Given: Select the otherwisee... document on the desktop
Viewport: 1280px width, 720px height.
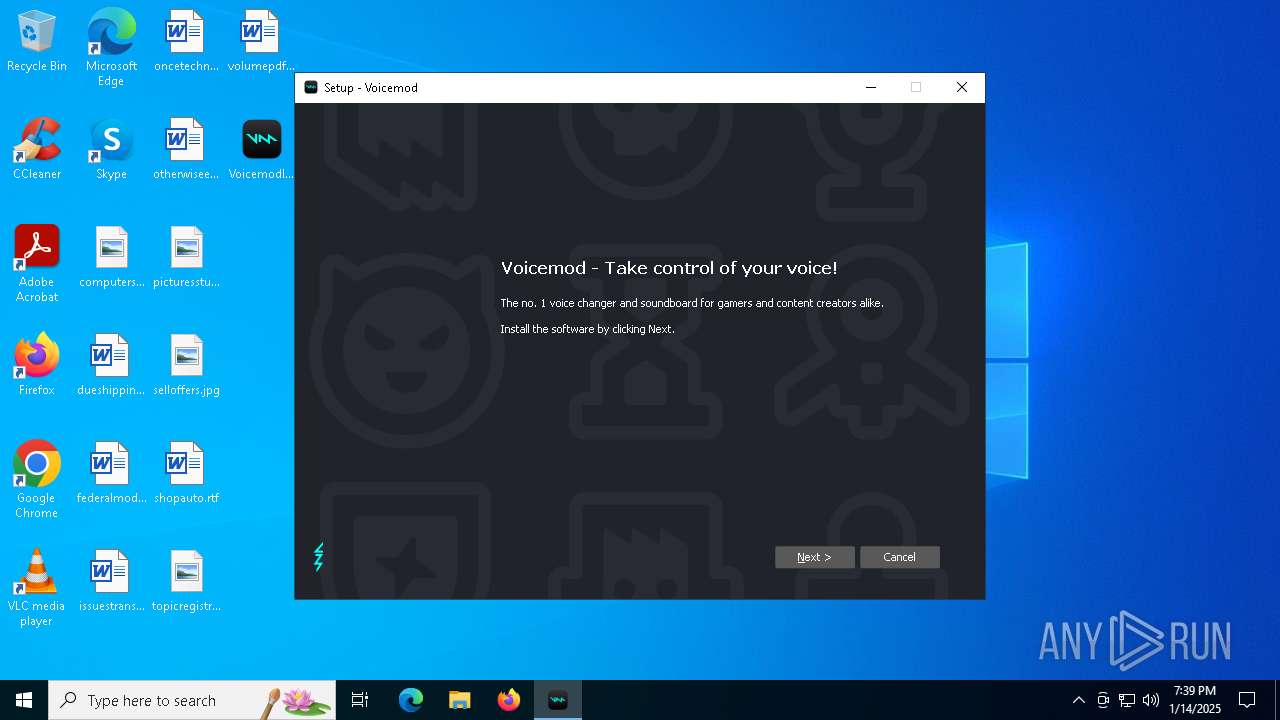Looking at the screenshot, I should pos(186,150).
